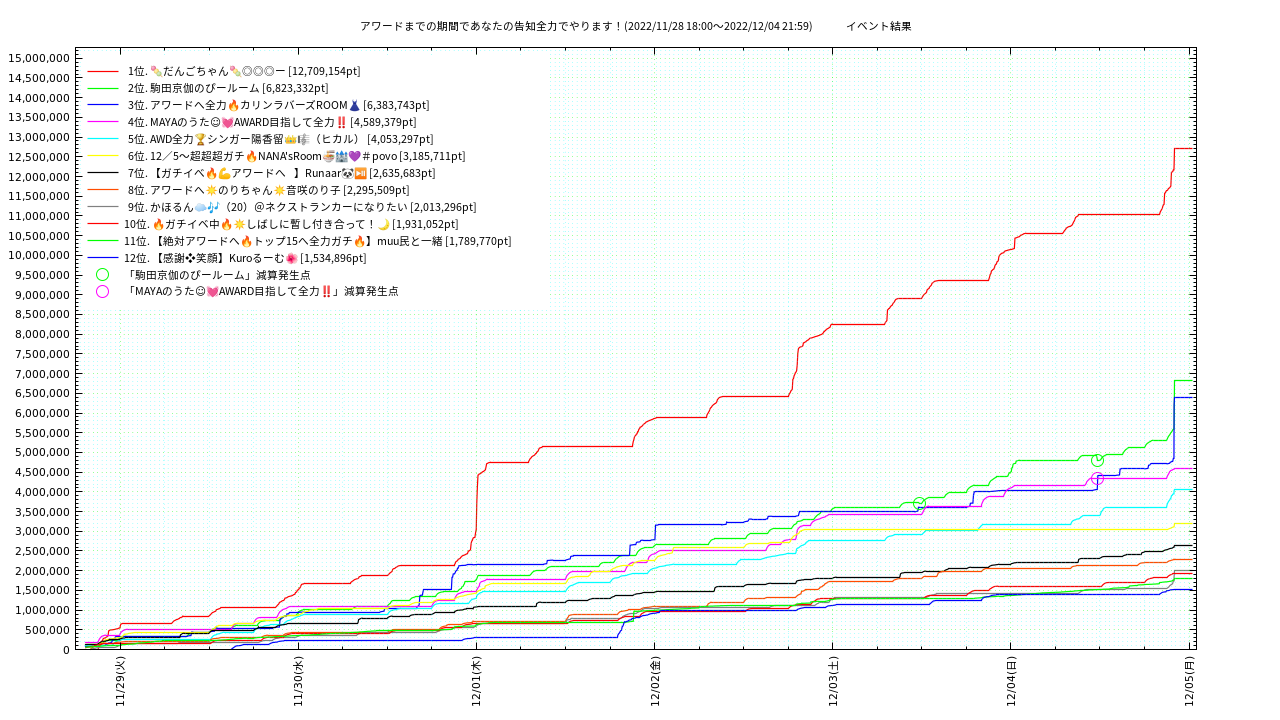
Task: Click the magenta circle marker in the legend
Action: 102,292
